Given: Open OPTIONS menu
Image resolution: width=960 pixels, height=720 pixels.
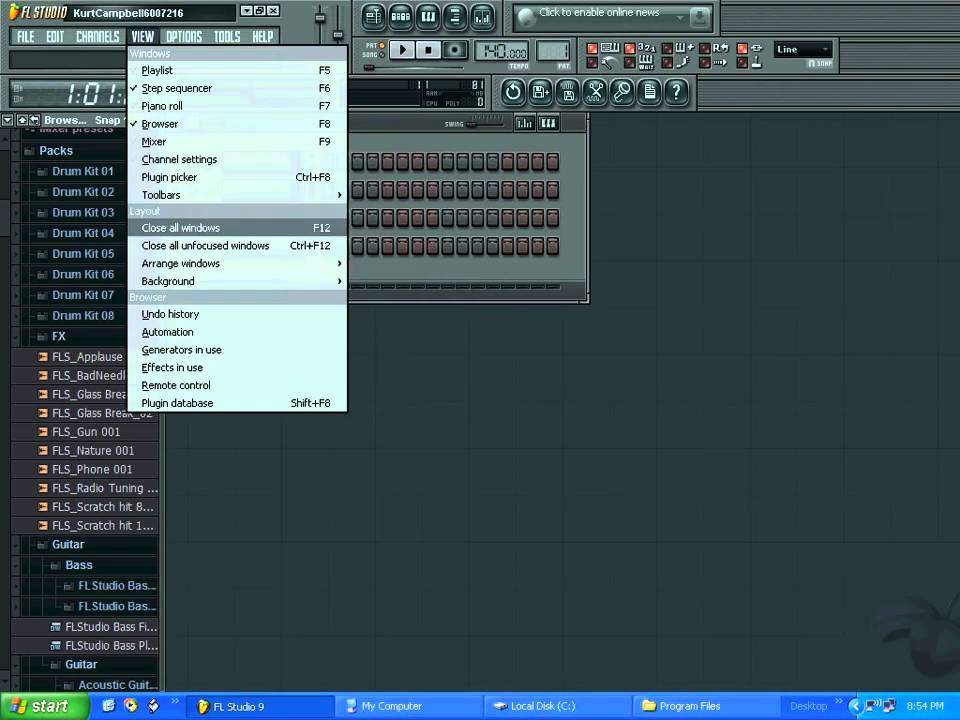Looking at the screenshot, I should pos(184,37).
